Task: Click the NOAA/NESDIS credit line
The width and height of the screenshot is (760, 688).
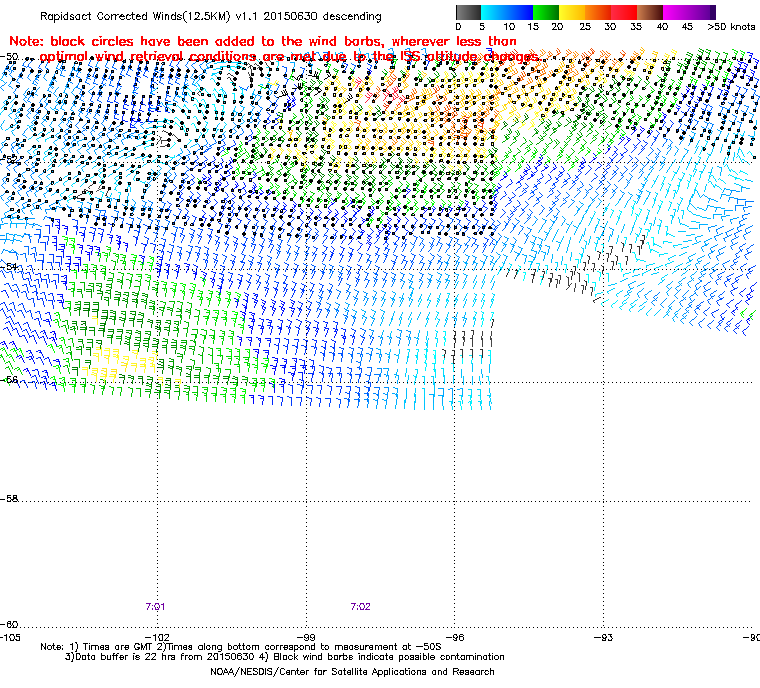Action: click(352, 672)
